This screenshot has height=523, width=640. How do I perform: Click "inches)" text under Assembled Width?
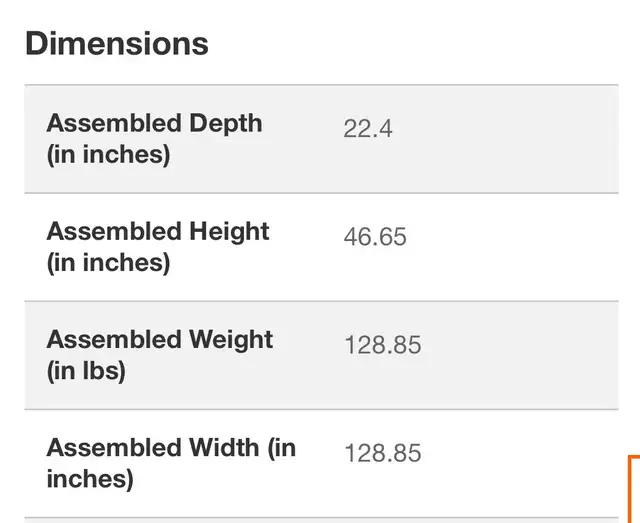[x=90, y=478]
